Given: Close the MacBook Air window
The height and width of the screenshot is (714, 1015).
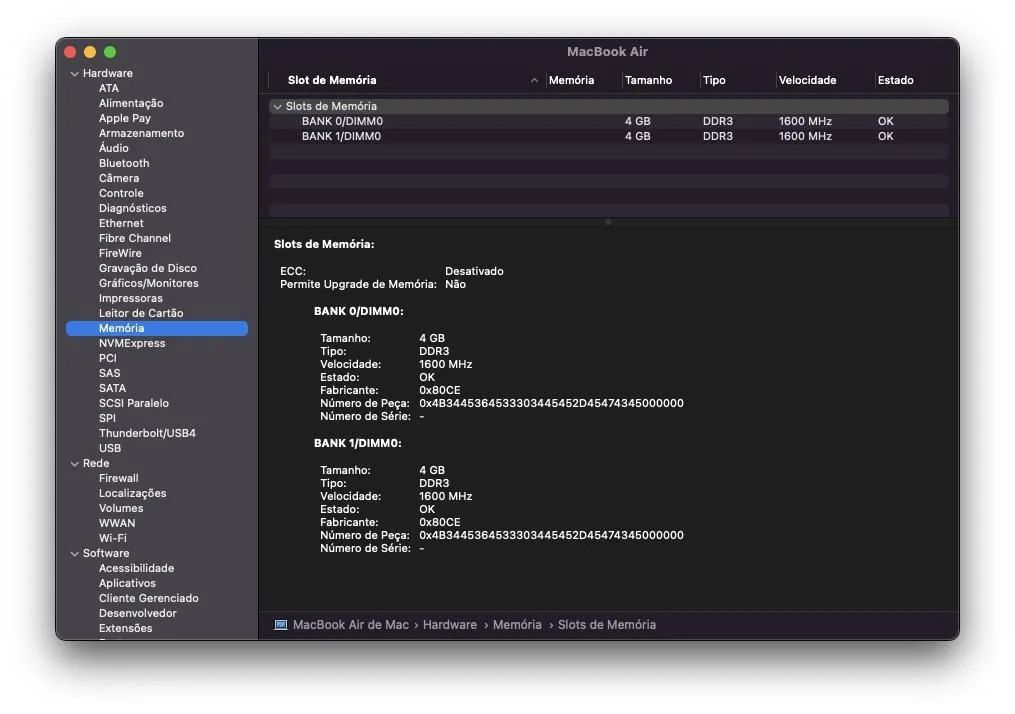Looking at the screenshot, I should [x=71, y=52].
